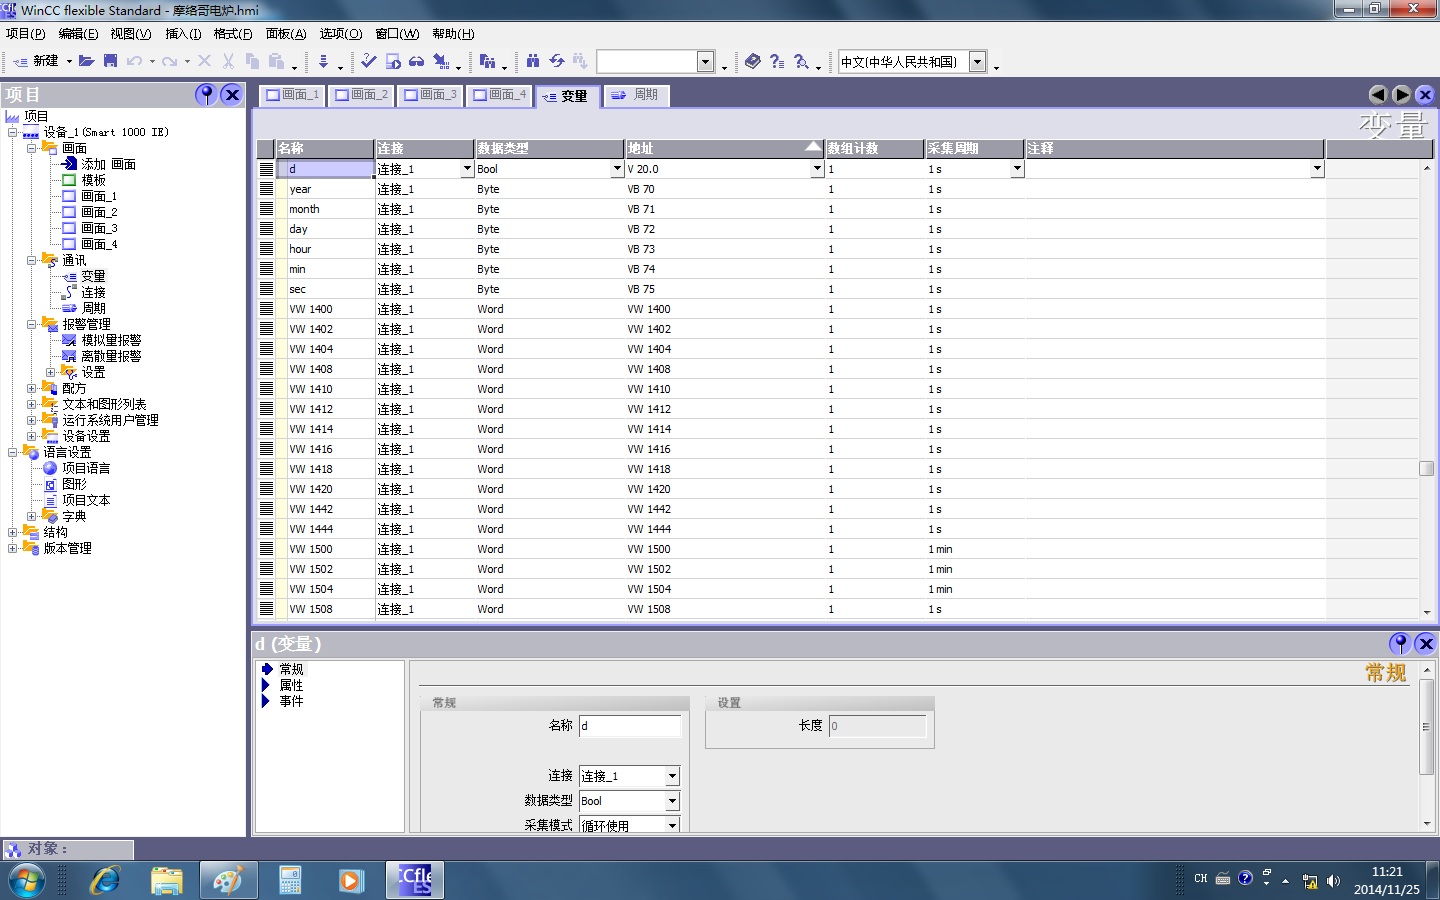This screenshot has width=1440, height=900.
Task: Open the 新建 new toolbar button
Action: pos(37,62)
